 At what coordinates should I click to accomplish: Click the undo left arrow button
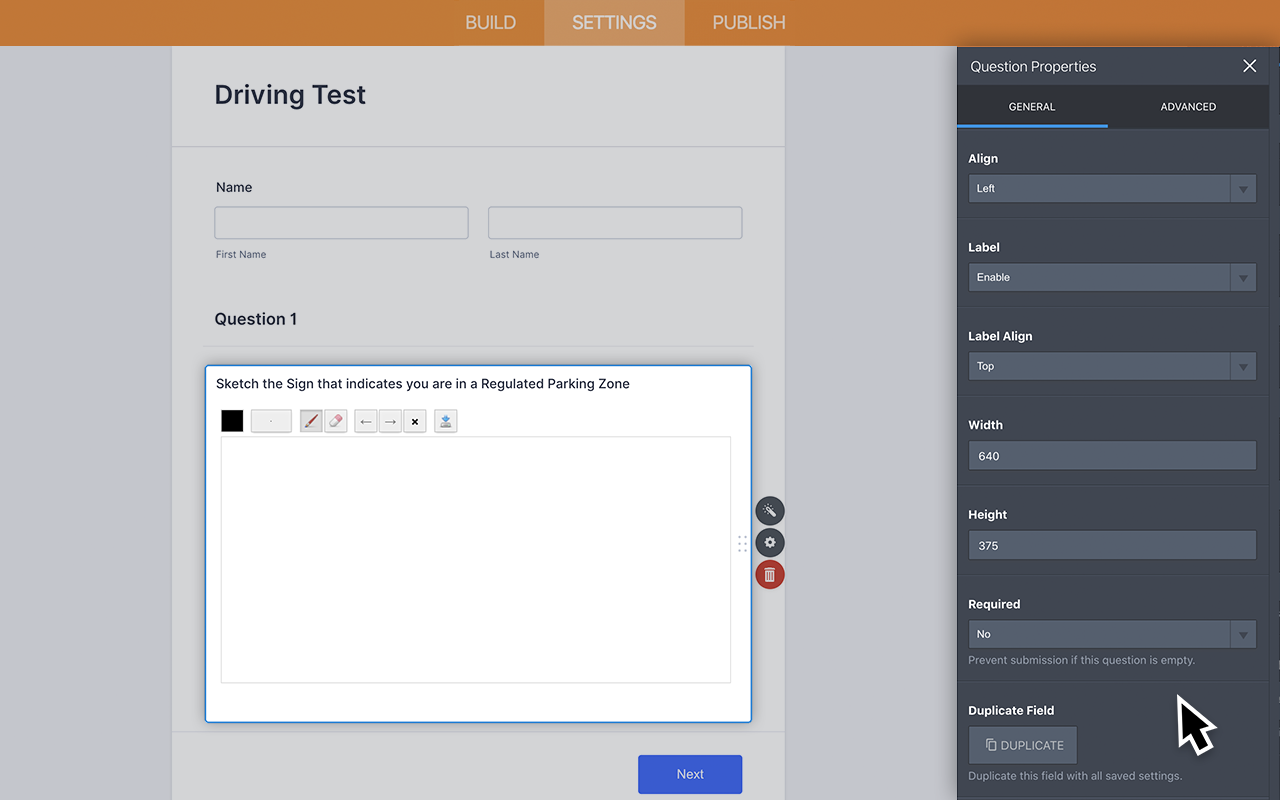tap(366, 421)
